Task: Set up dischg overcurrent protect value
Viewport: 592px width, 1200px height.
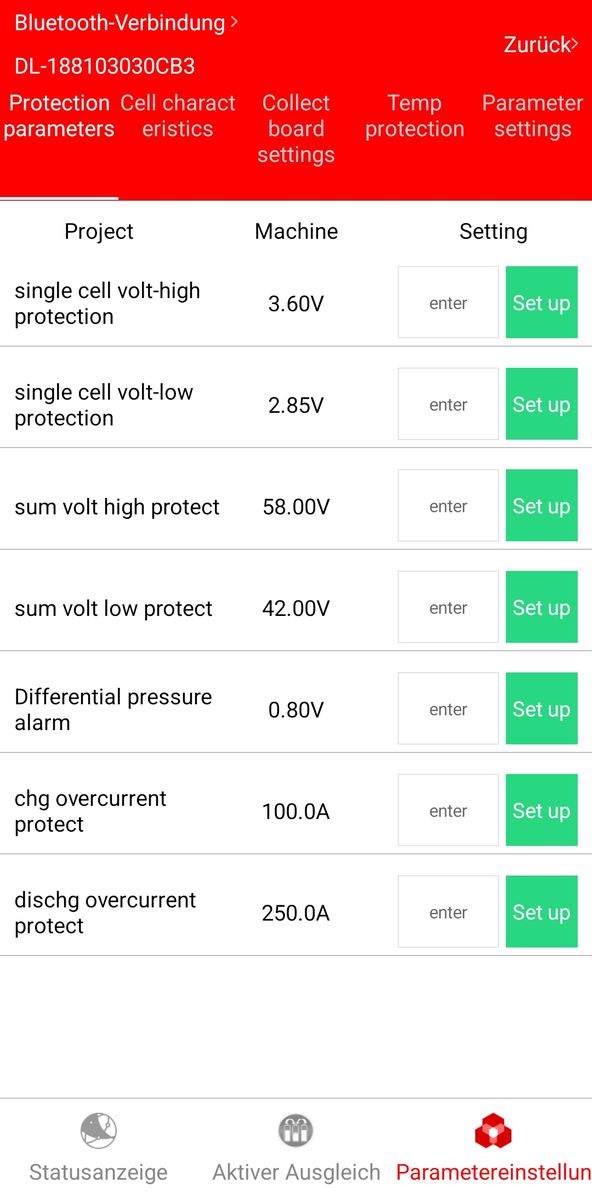Action: (x=541, y=912)
